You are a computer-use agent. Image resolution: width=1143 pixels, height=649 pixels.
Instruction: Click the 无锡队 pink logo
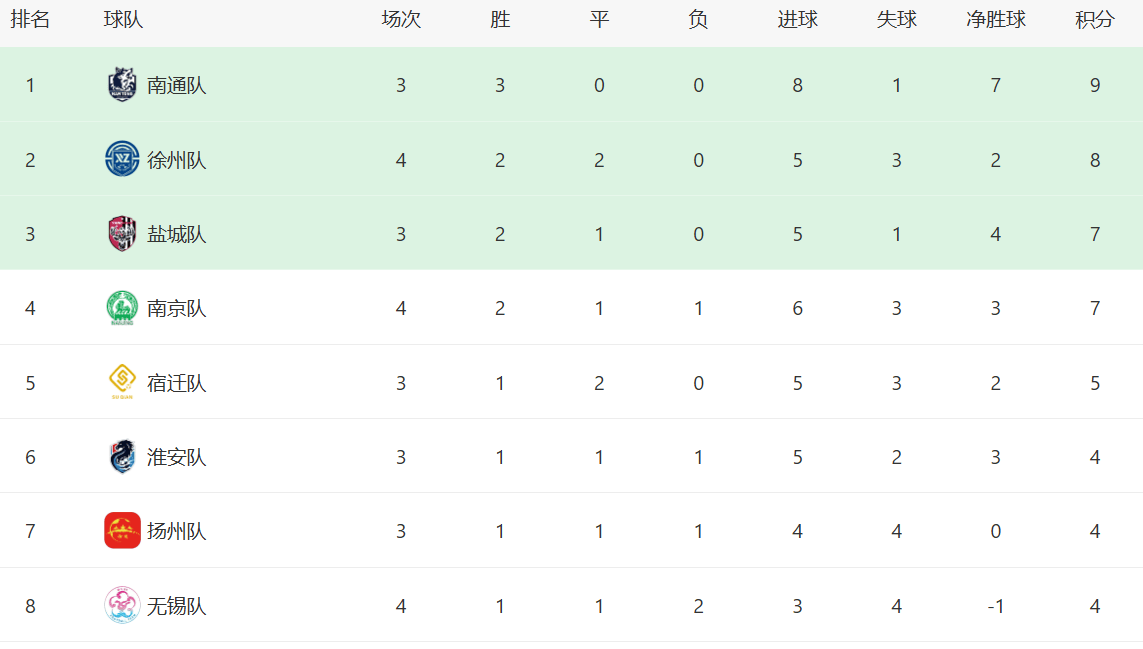coord(122,605)
